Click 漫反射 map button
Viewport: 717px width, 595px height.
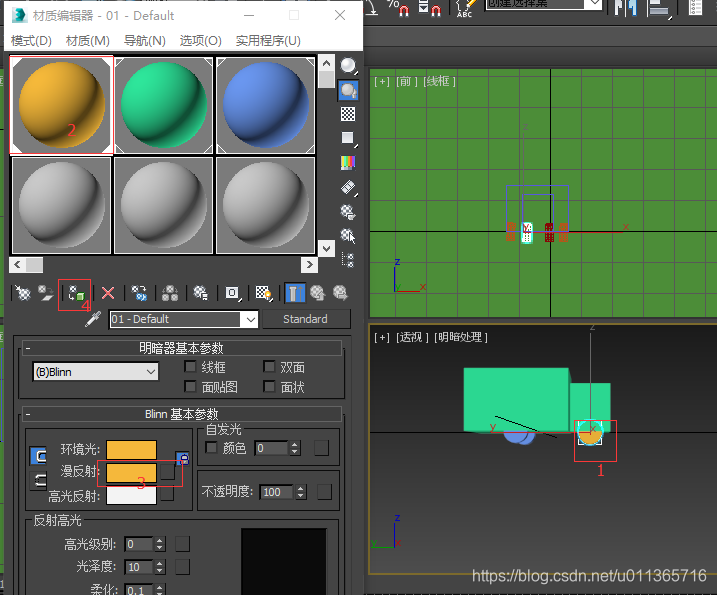tap(167, 472)
